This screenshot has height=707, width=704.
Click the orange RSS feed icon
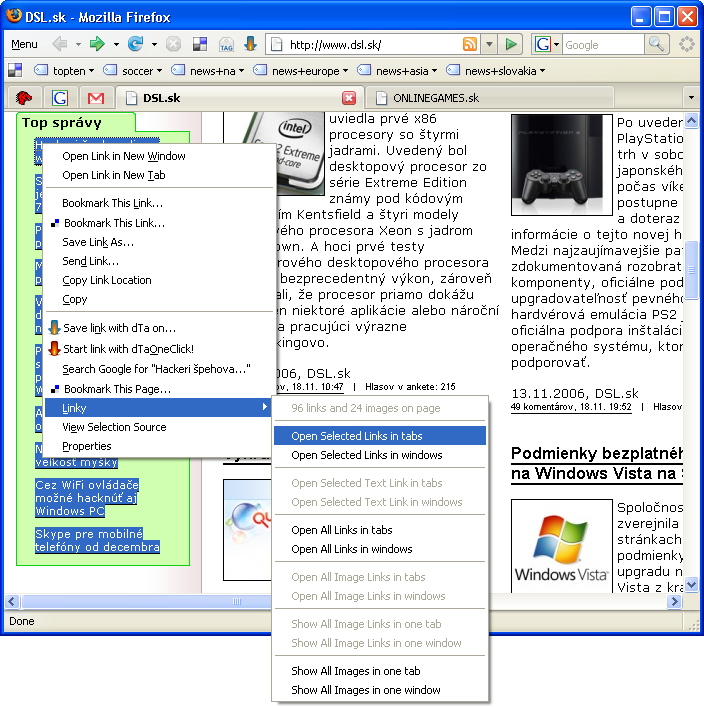(470, 44)
